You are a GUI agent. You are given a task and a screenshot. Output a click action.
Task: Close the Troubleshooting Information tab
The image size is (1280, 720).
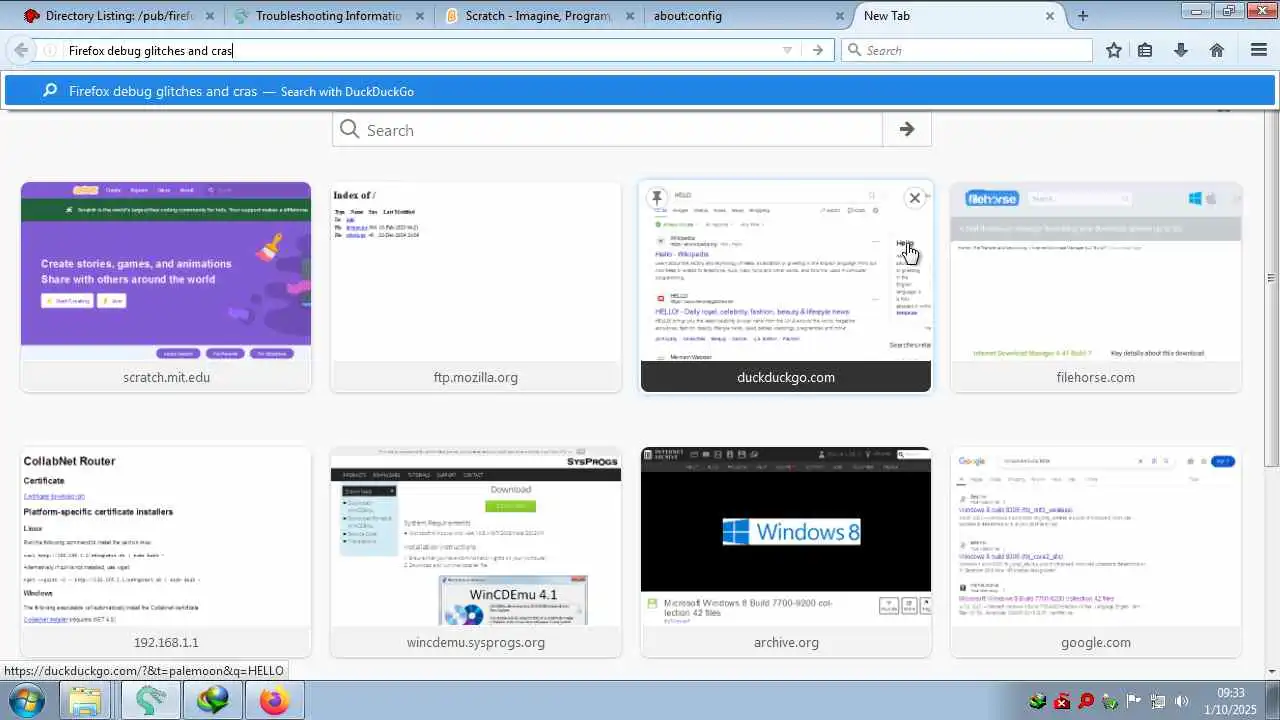click(x=420, y=16)
